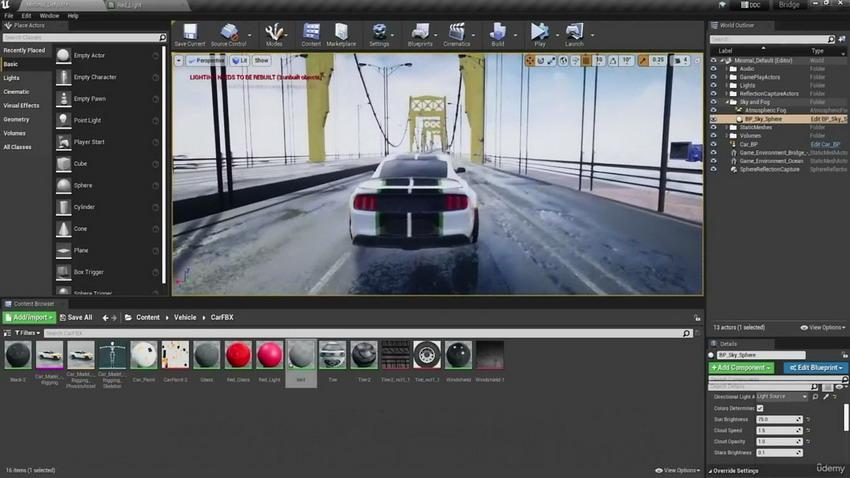This screenshot has width=850, height=478.
Task: Click the Save All button
Action: pos(76,318)
